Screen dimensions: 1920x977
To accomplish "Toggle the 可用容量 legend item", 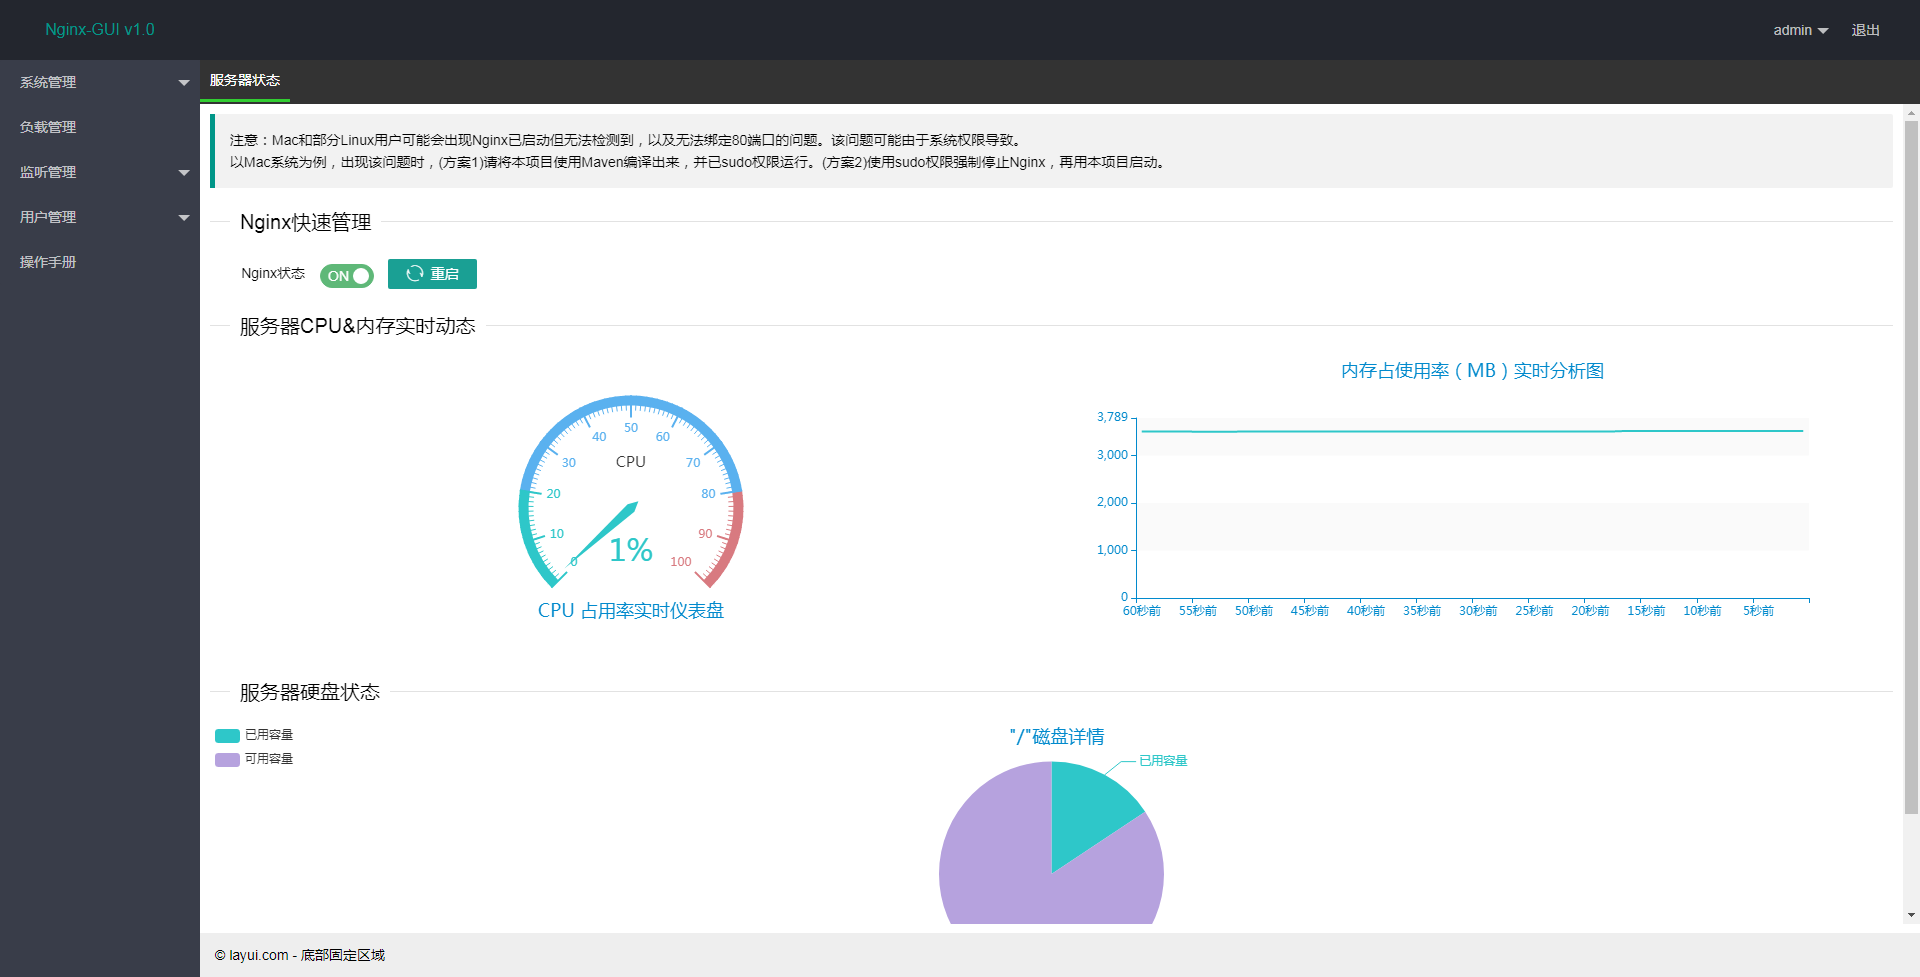I will click(x=254, y=759).
